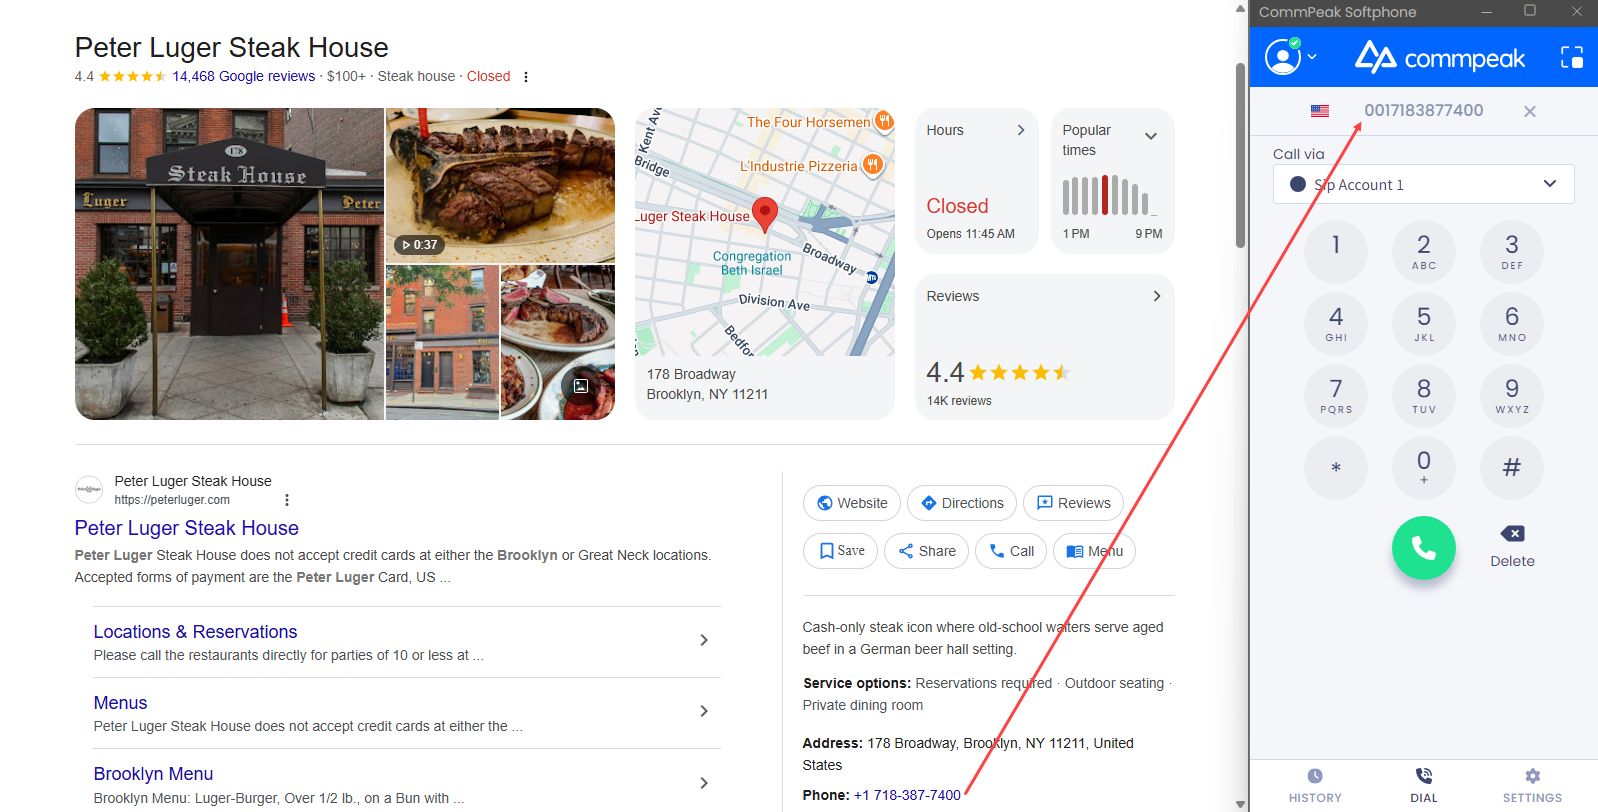The image size is (1598, 812).
Task: Dial digit 3 DEF on the keypad
Action: 1511,251
